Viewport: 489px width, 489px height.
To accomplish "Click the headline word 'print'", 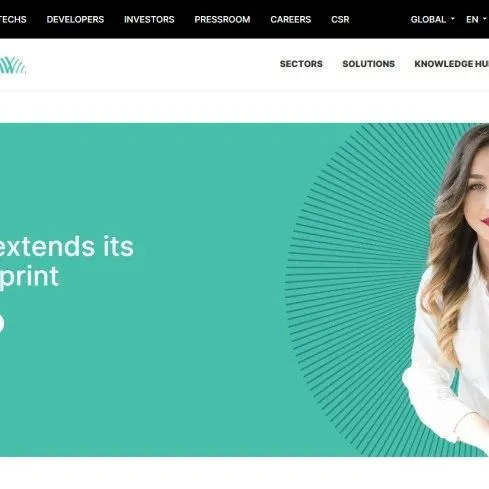I will point(29,277).
